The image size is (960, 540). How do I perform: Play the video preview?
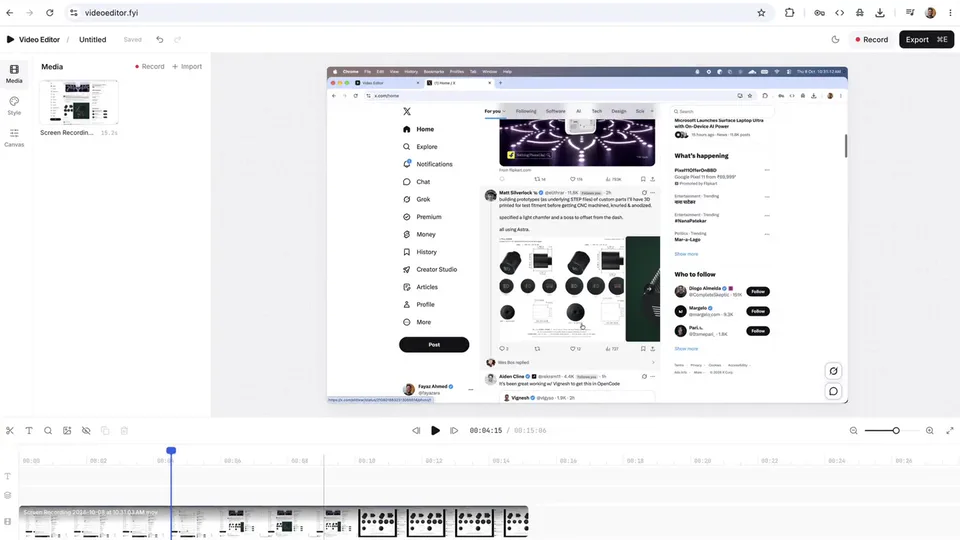435,430
